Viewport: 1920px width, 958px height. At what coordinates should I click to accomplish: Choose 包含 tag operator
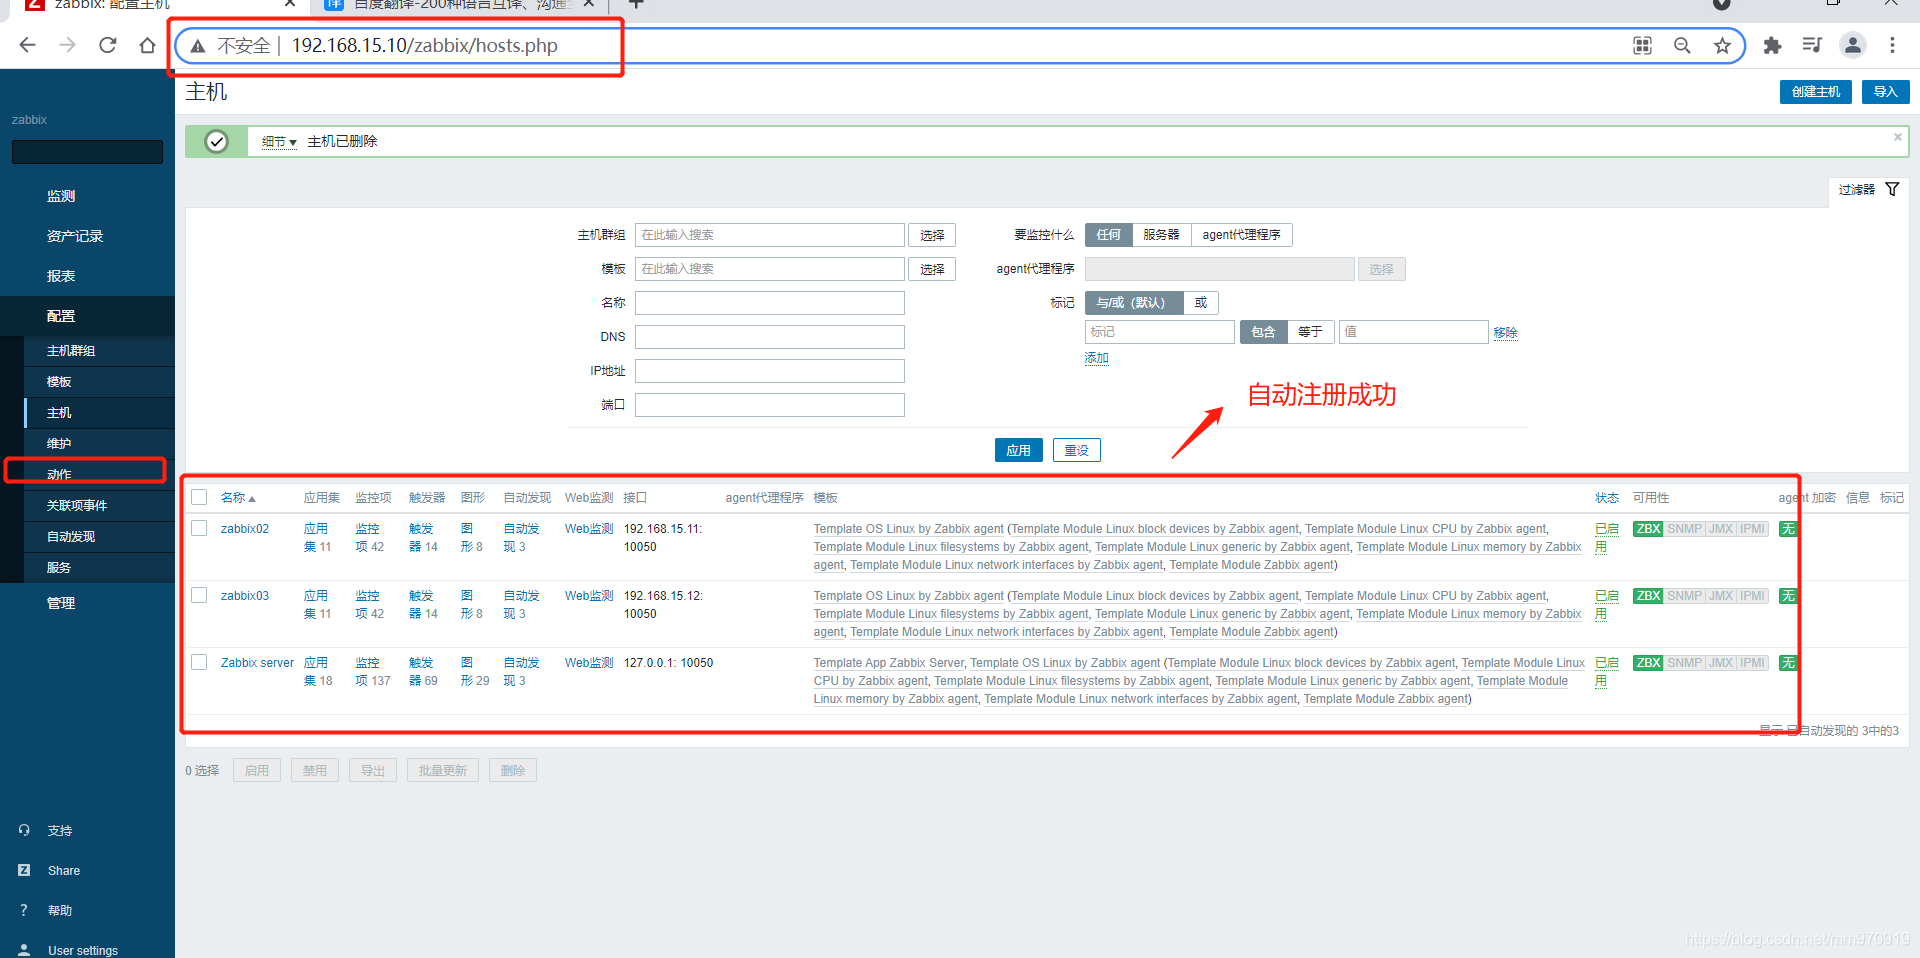click(1263, 332)
